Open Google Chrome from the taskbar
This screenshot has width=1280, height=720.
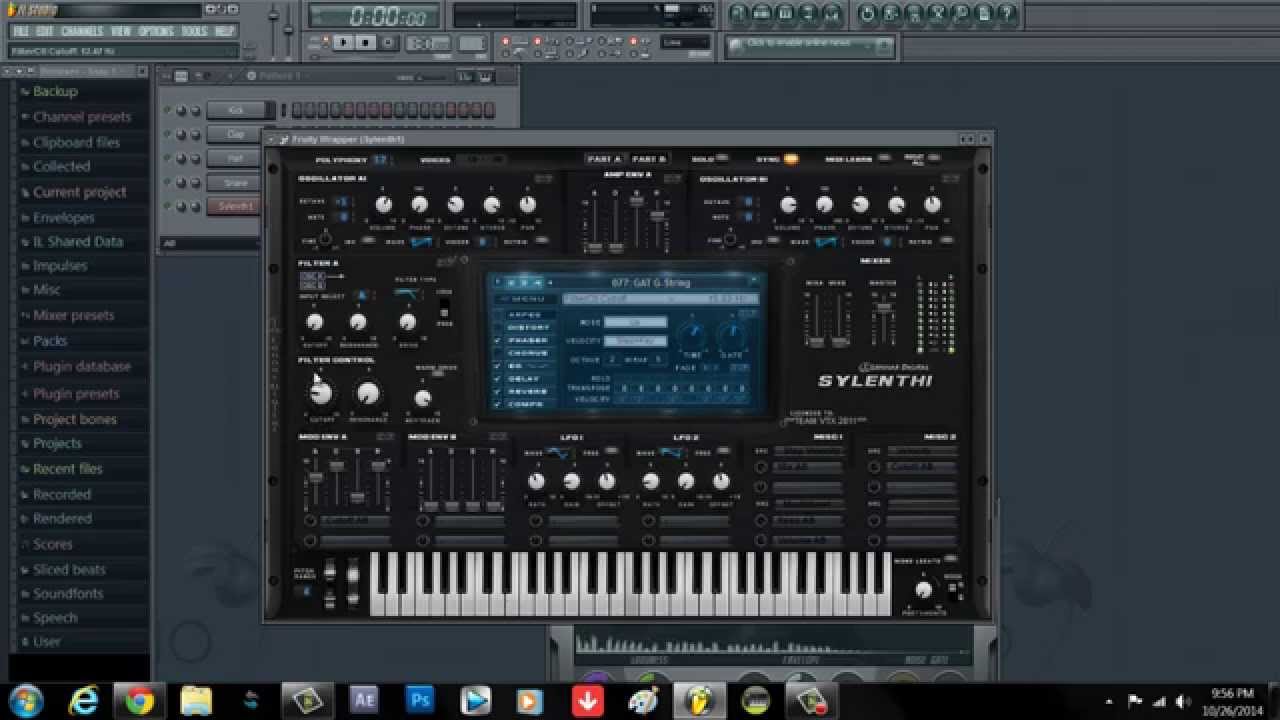[x=140, y=701]
